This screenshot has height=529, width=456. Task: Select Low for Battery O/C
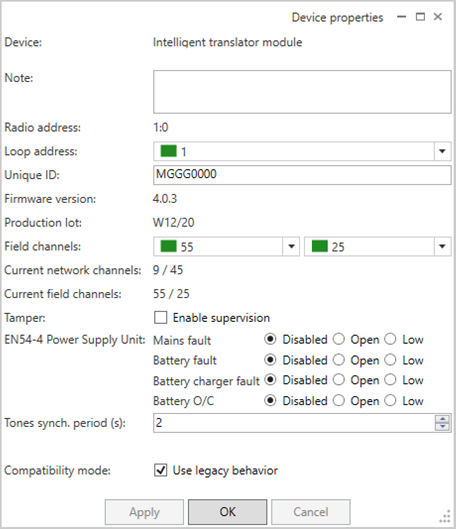(x=390, y=400)
